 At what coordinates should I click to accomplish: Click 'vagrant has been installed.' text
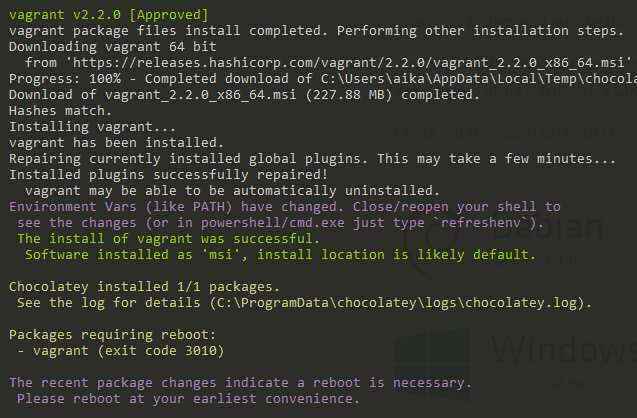pos(116,143)
